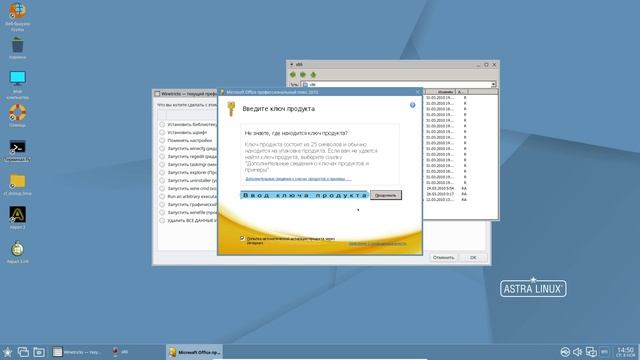This screenshot has width=640, height=360.
Task: Click the green up-folder arrow in file browser
Action: 313,75
